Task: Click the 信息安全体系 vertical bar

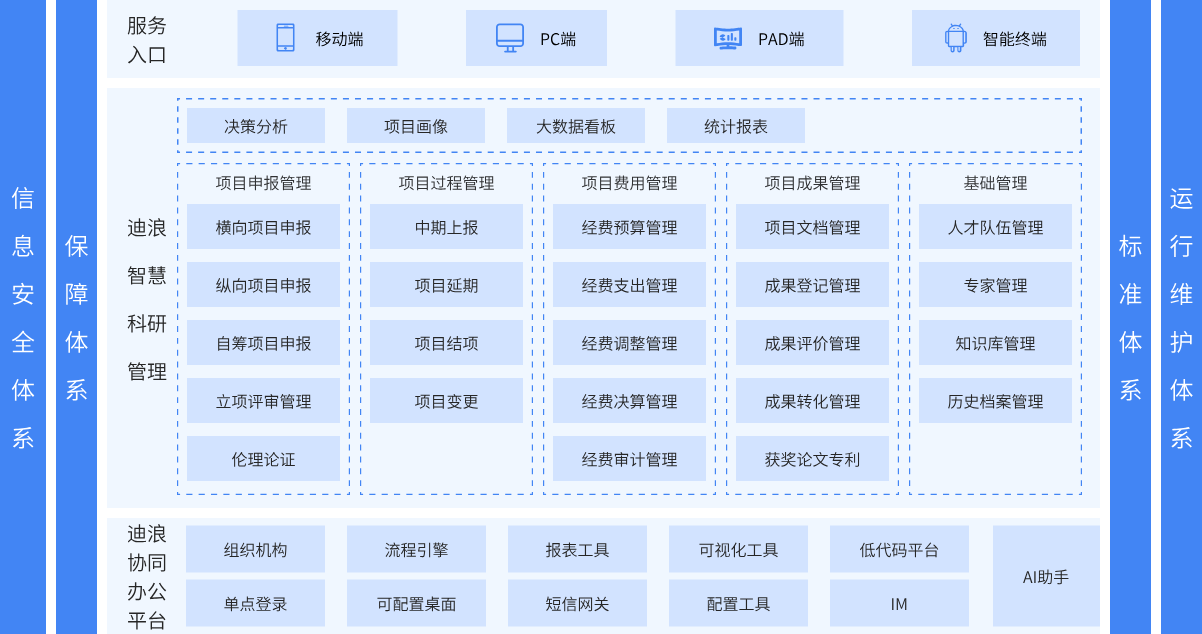Action: (23, 317)
